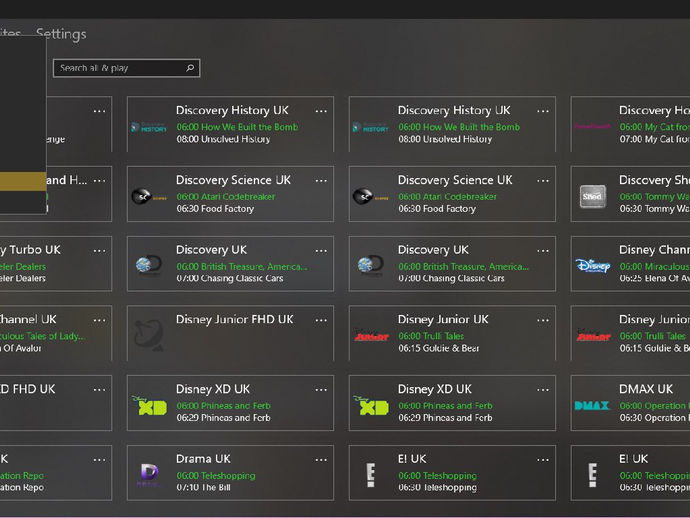
Task: Open the Settings tab
Action: coord(61,34)
